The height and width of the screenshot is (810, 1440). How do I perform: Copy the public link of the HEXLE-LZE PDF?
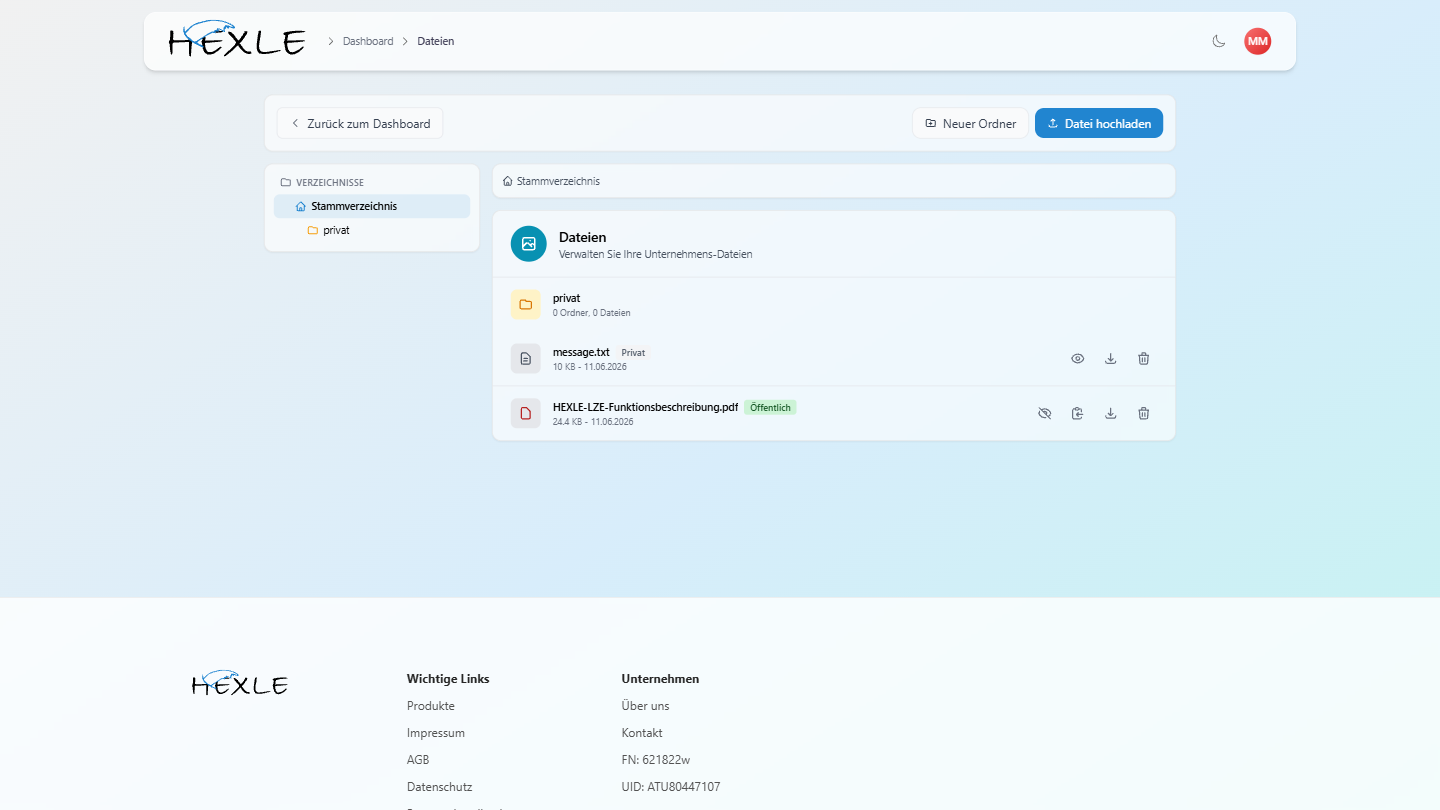click(x=1077, y=413)
